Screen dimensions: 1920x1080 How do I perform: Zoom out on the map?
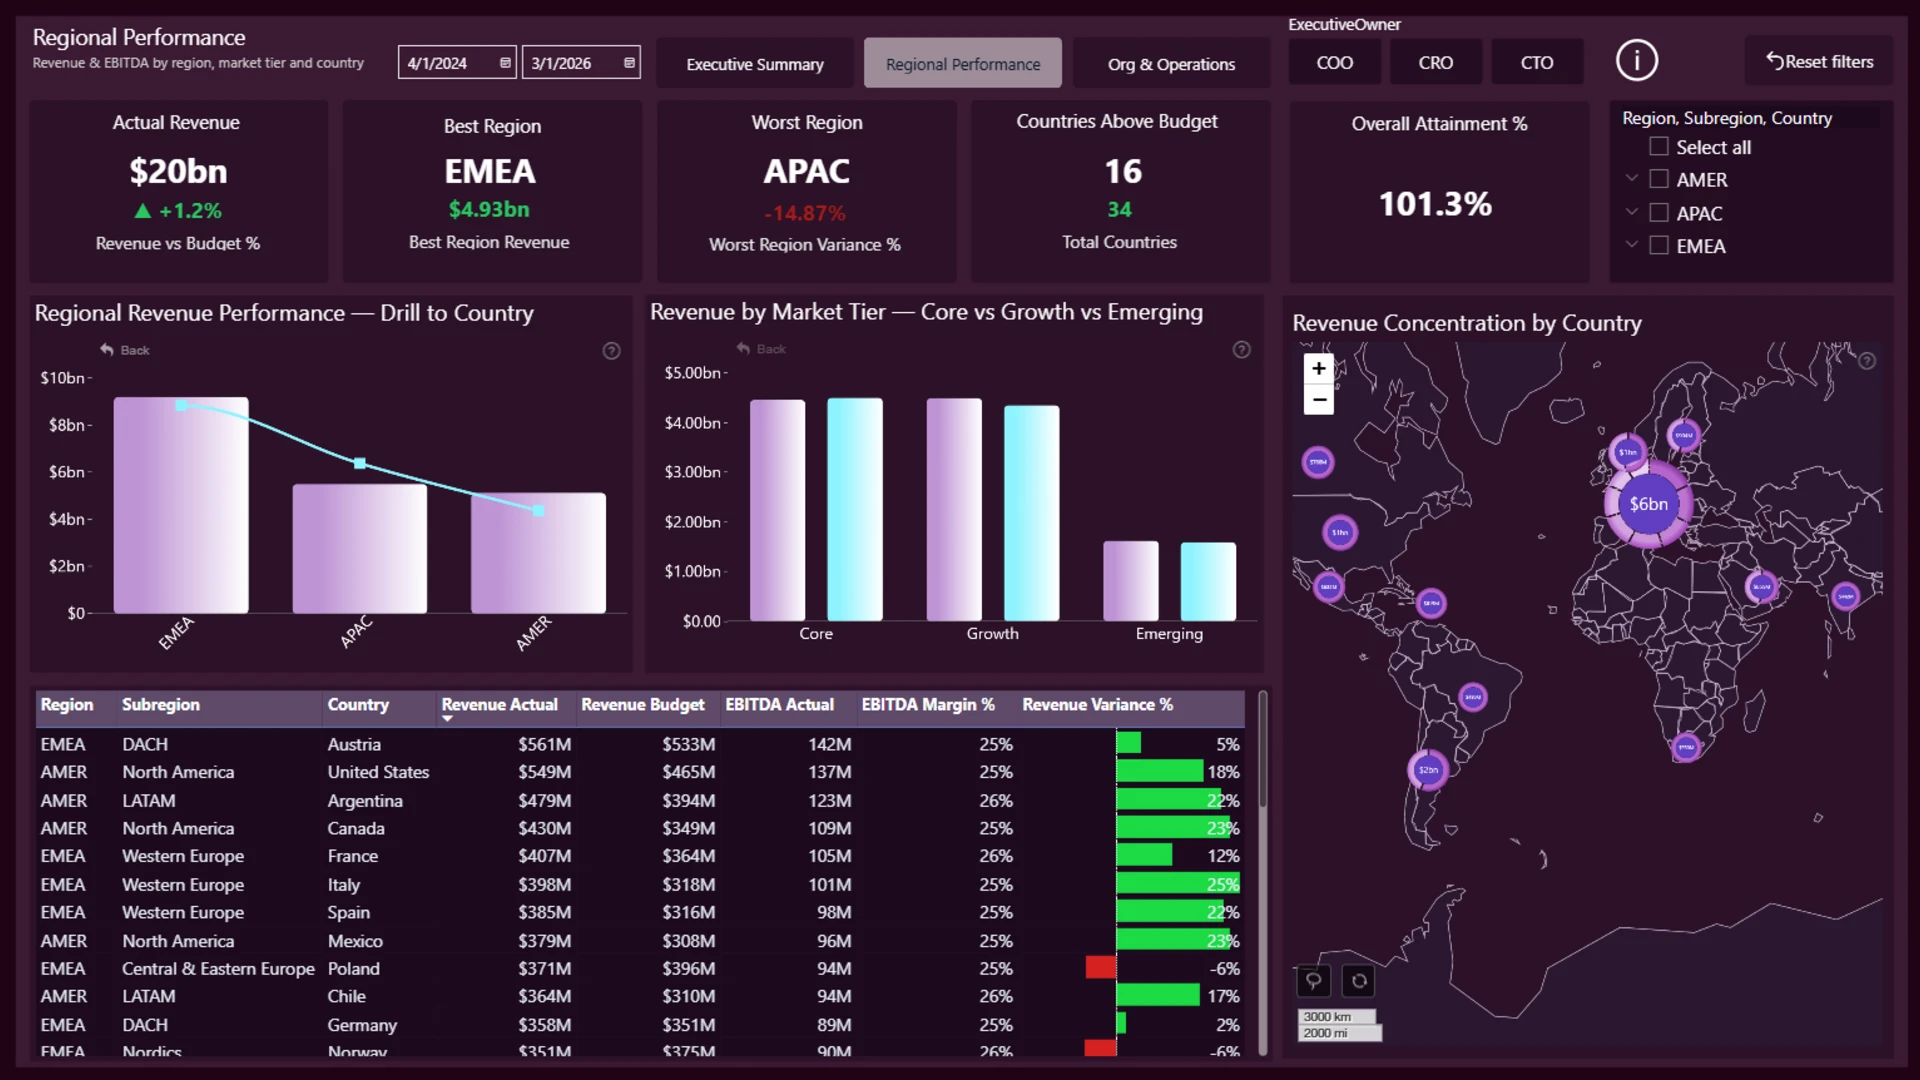coord(1319,400)
